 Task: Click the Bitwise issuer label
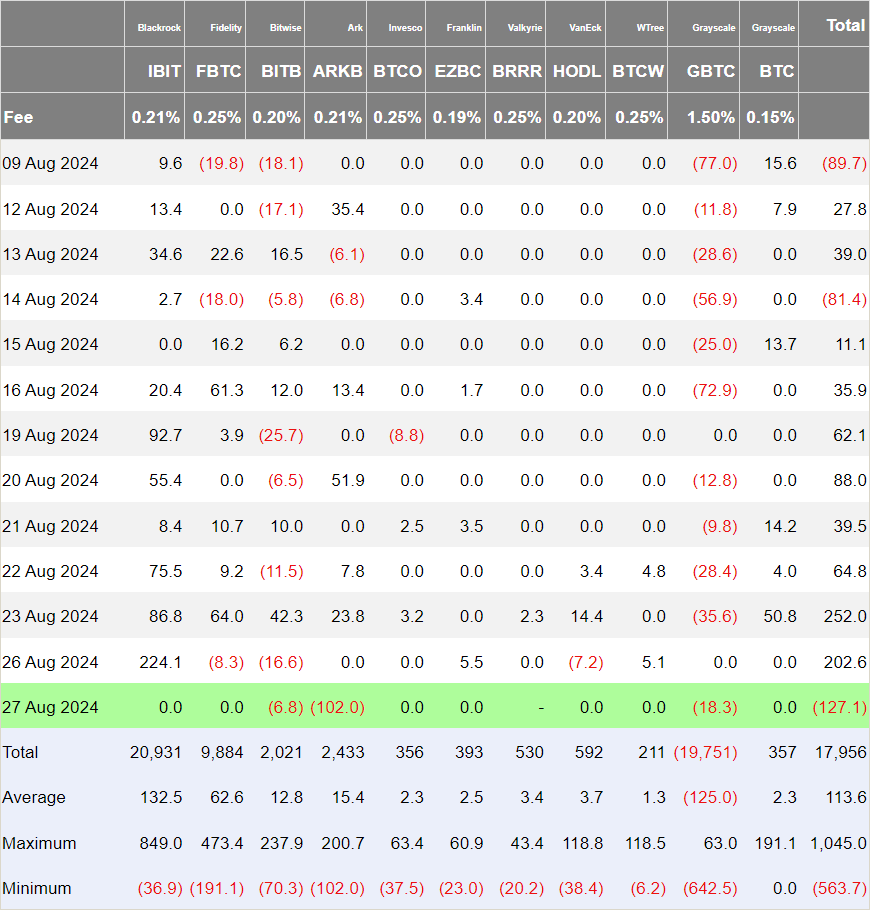pos(286,28)
